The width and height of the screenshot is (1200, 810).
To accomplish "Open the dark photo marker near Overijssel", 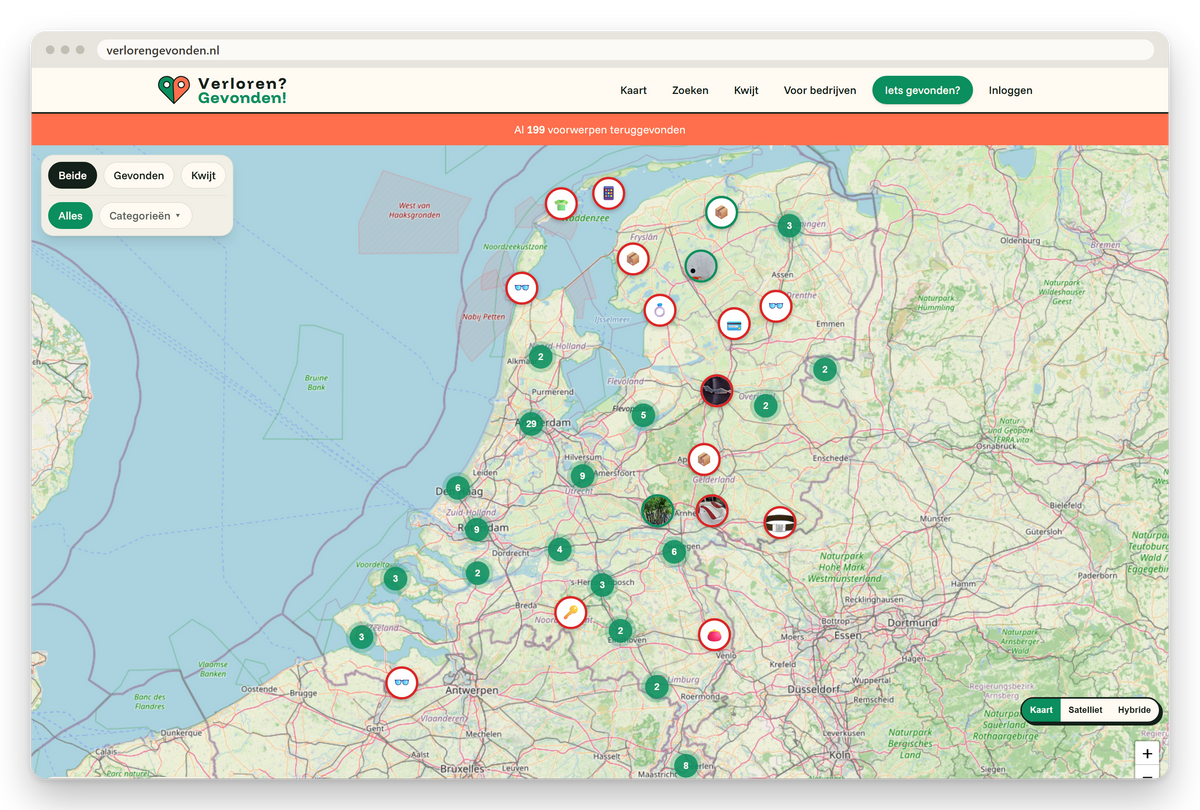I will coord(717,391).
